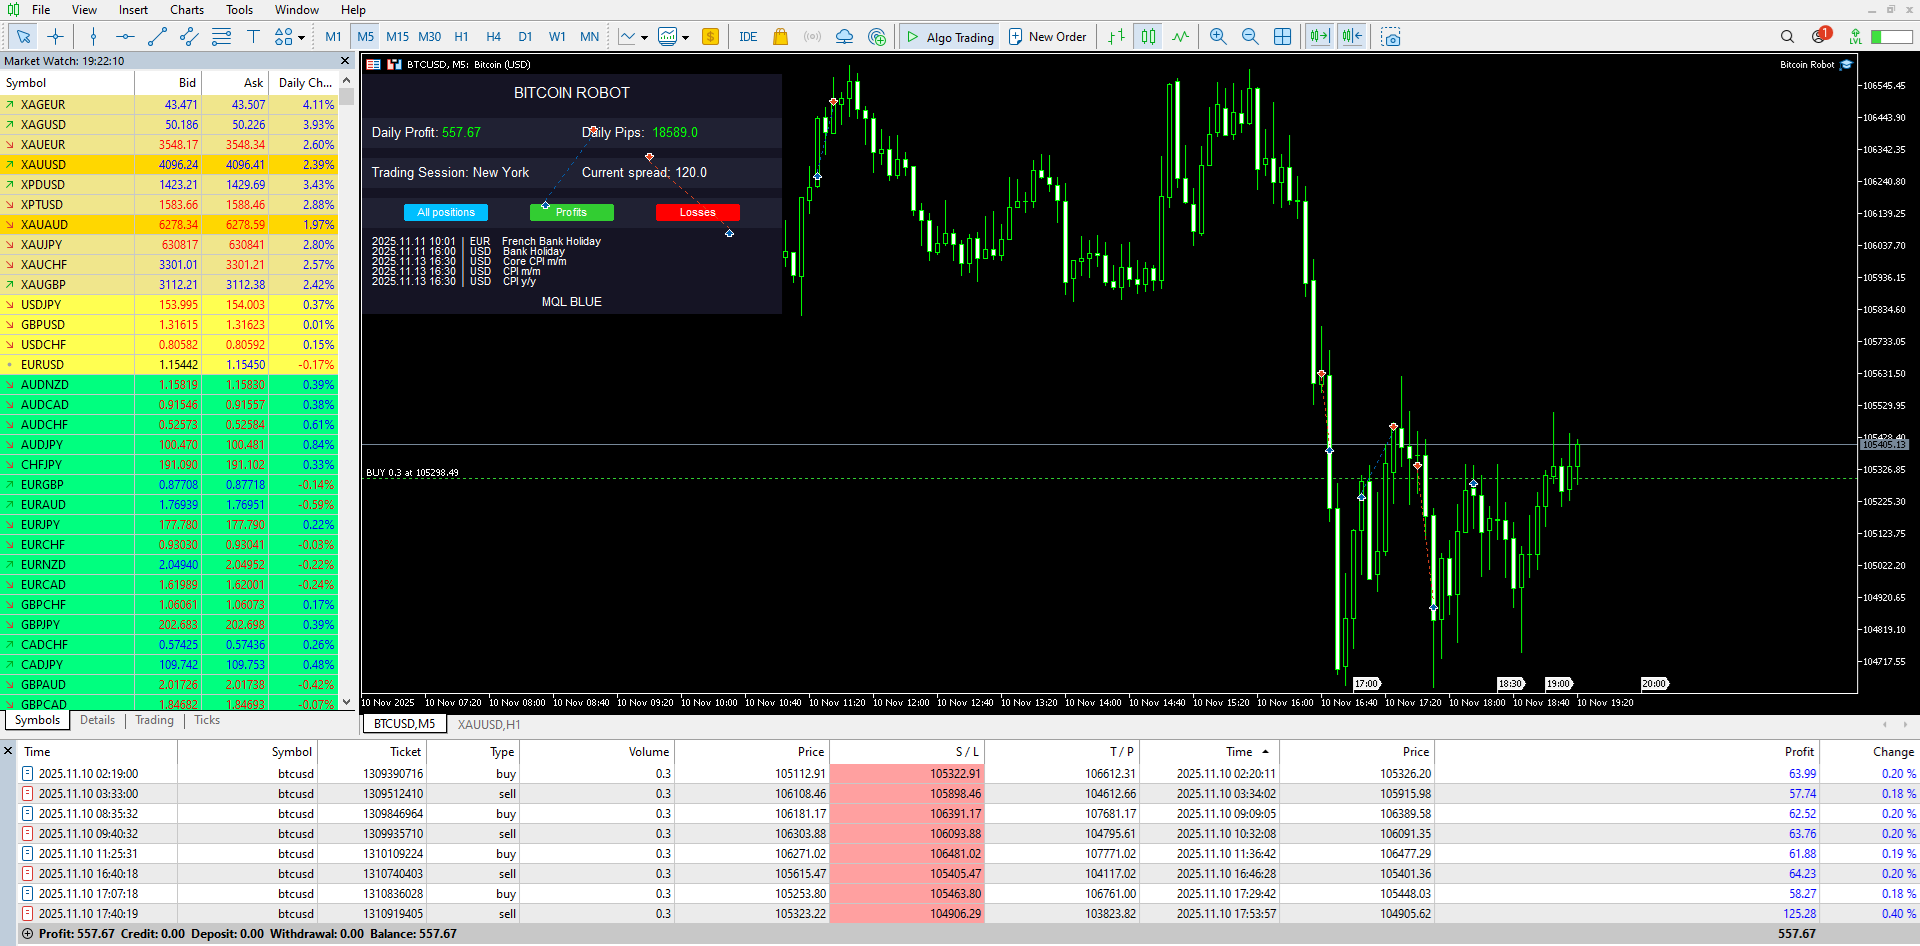The width and height of the screenshot is (1920, 946).
Task: Activate the crosshair tool
Action: (x=56, y=37)
